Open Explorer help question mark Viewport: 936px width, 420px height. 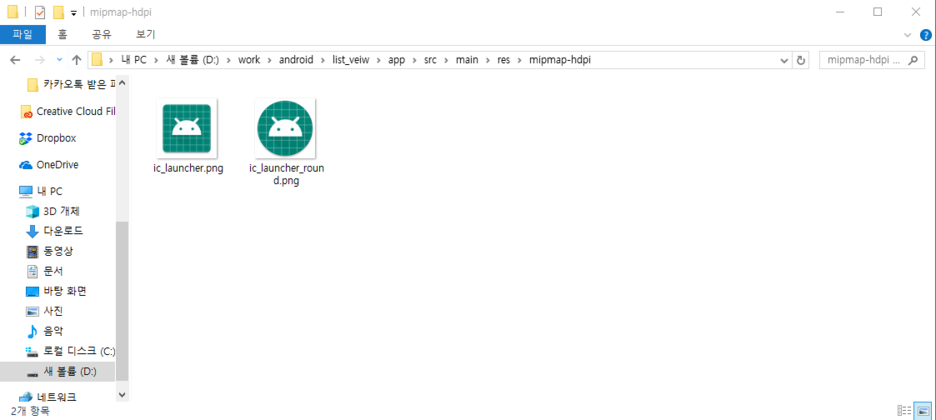[926, 35]
